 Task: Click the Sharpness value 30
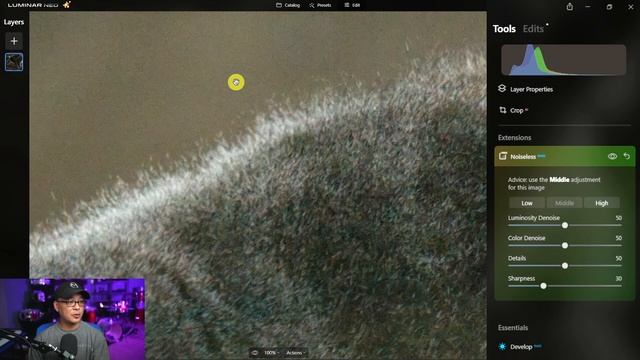pos(618,278)
